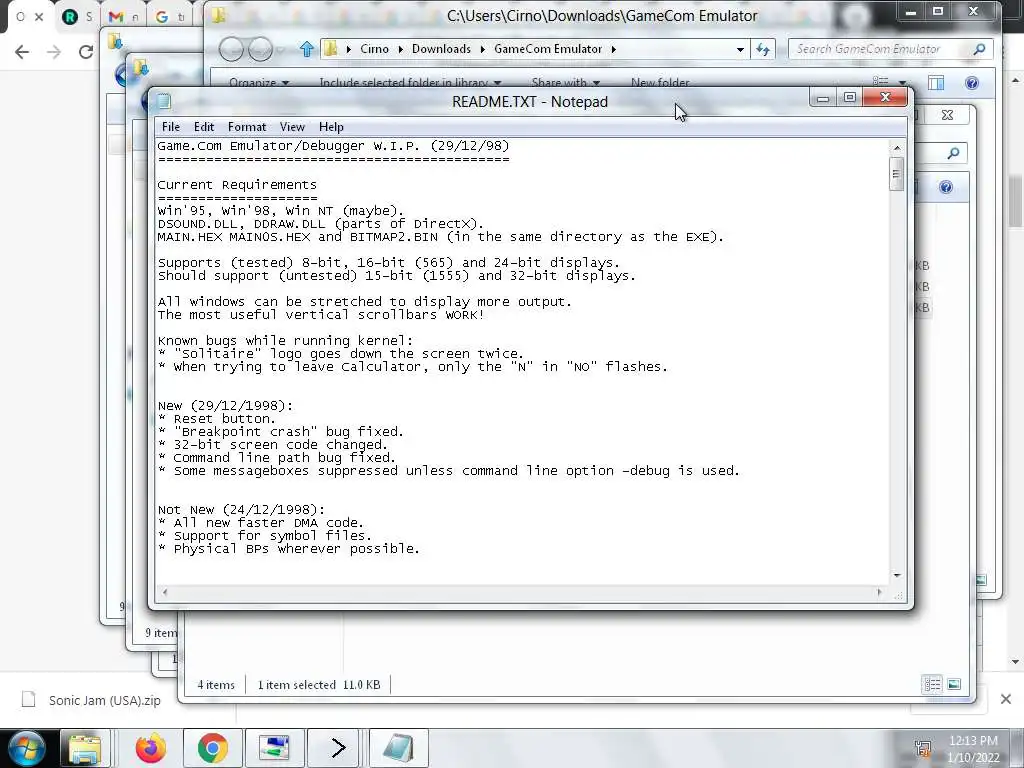Click the arrow-shaped app icon in taskbar
Image resolution: width=1024 pixels, height=768 pixels.
click(x=336, y=748)
